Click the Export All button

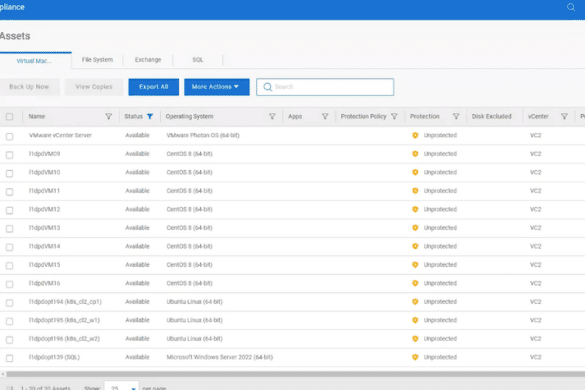pyautogui.click(x=154, y=87)
